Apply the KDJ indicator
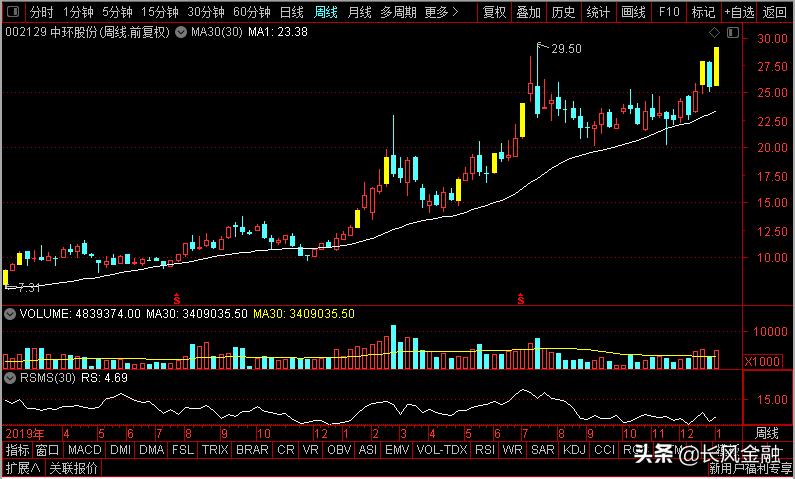This screenshot has height=479, width=795. [x=574, y=450]
